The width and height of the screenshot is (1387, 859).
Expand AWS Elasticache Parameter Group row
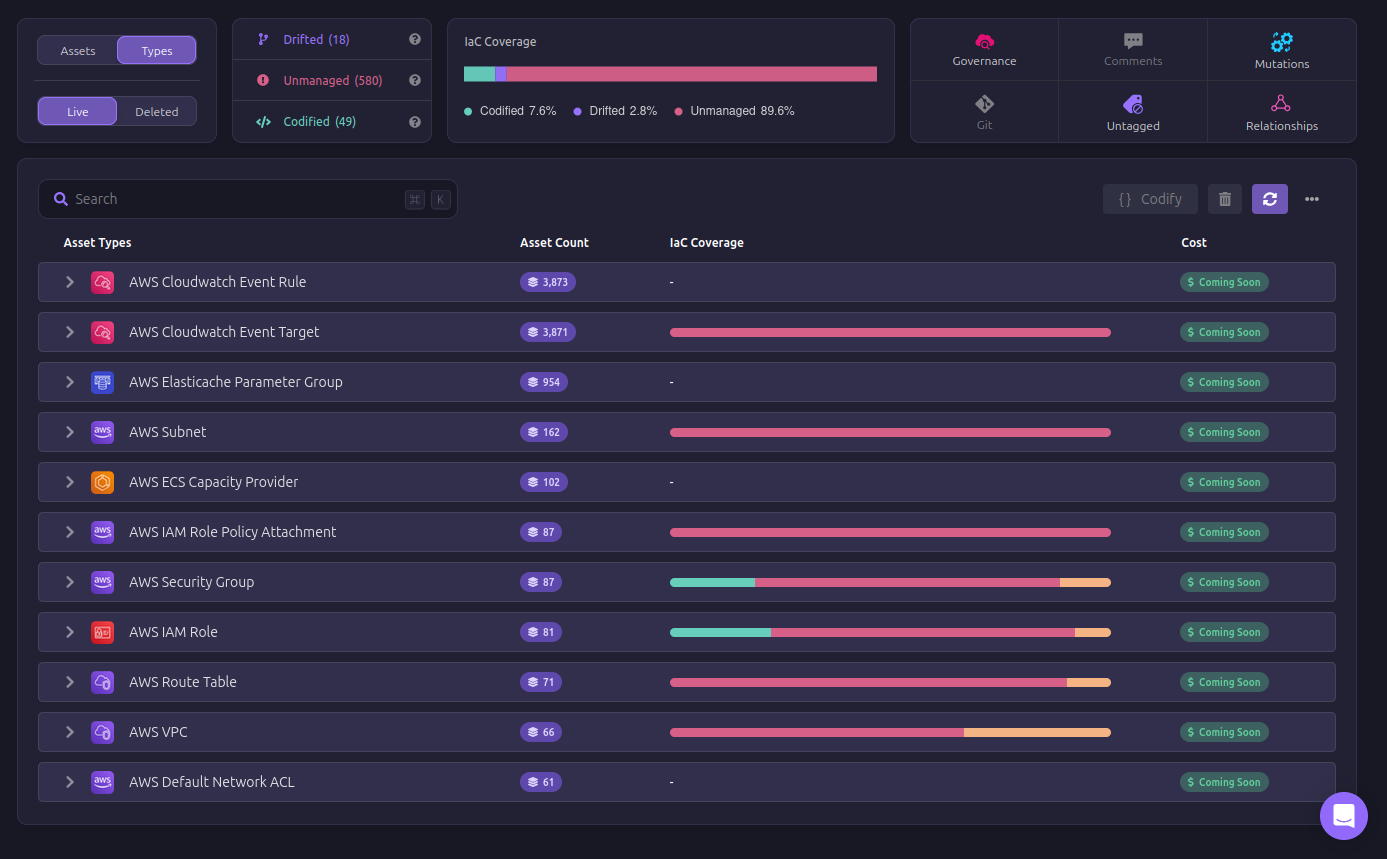point(70,382)
